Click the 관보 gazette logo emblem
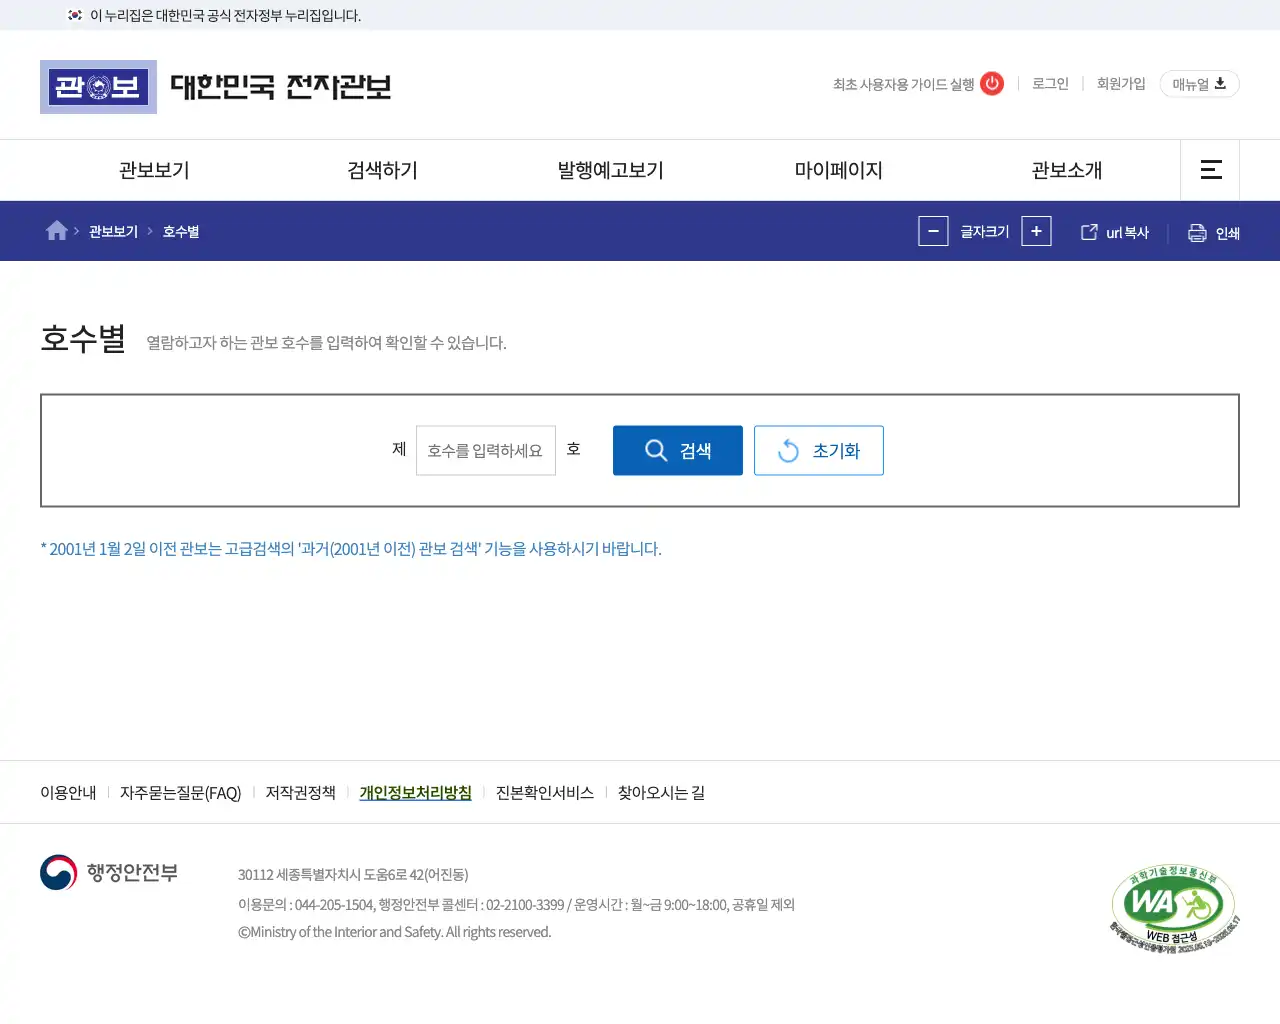The image size is (1280, 1024). (x=98, y=87)
